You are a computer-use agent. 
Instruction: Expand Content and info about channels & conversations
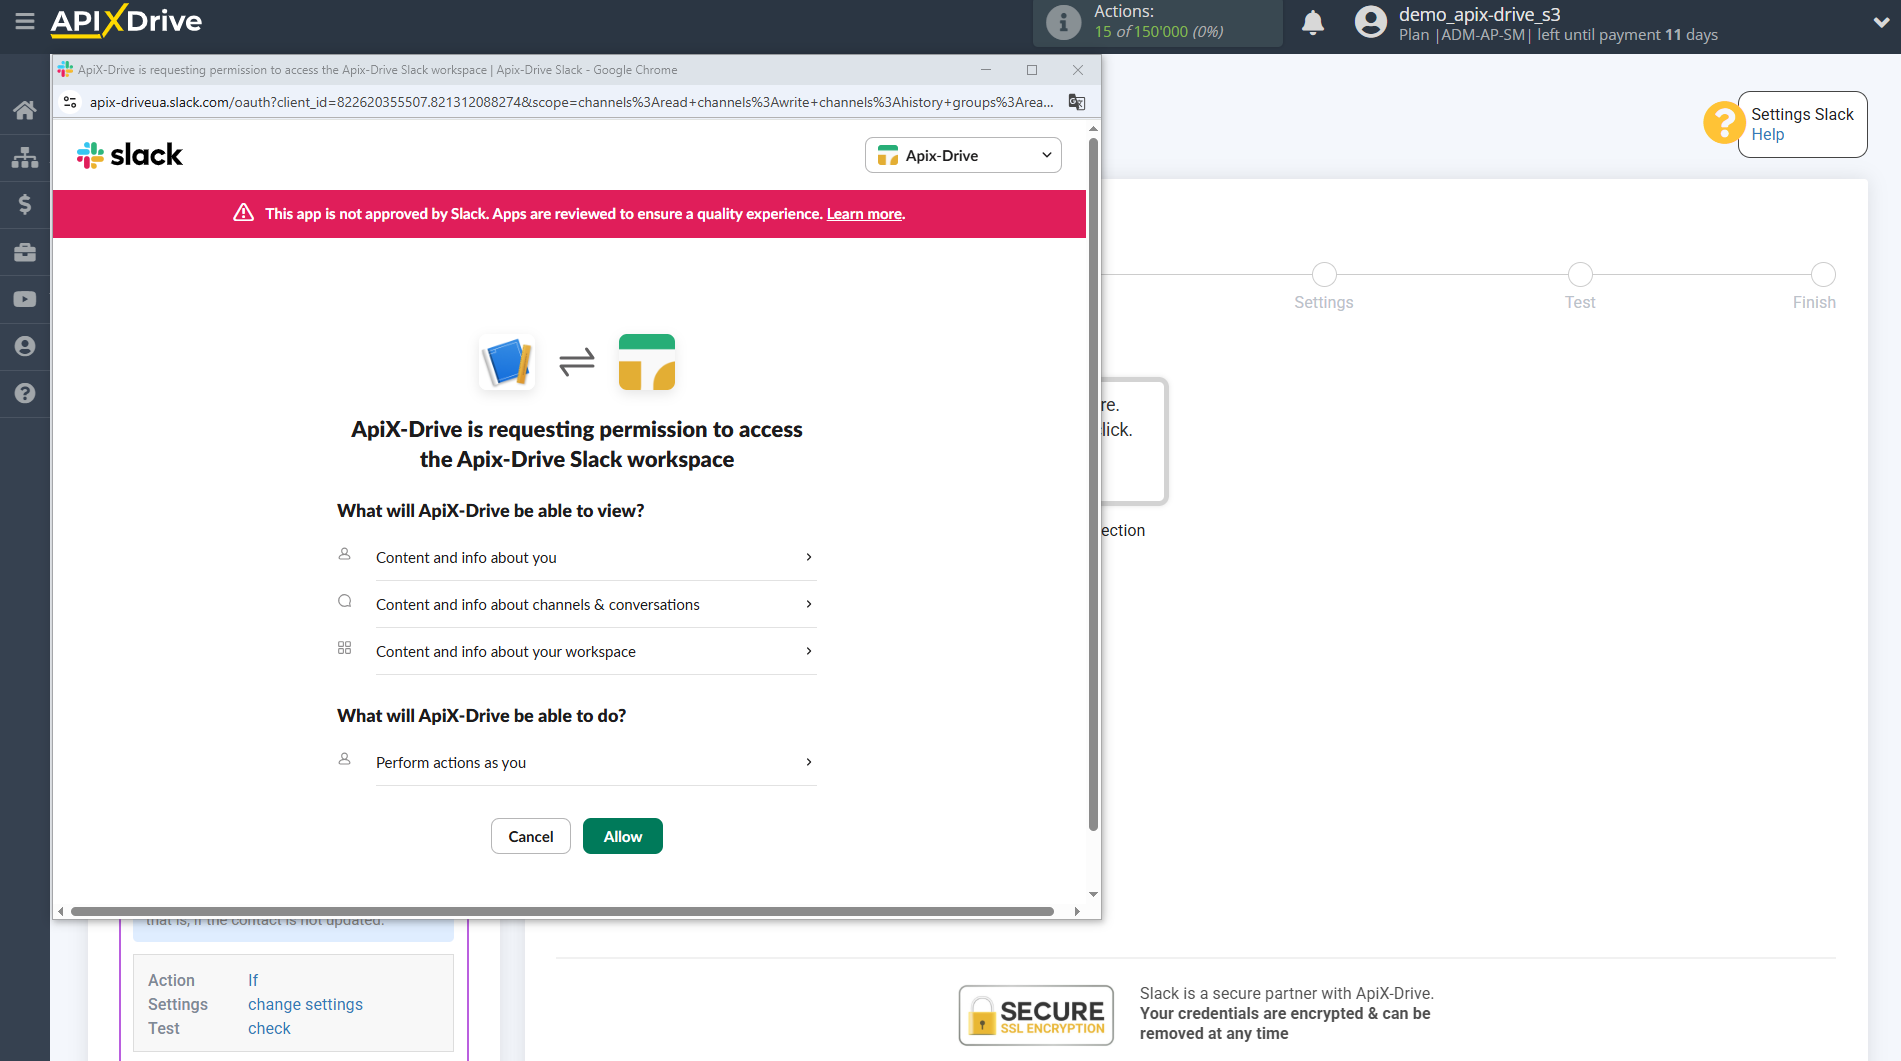click(x=596, y=604)
